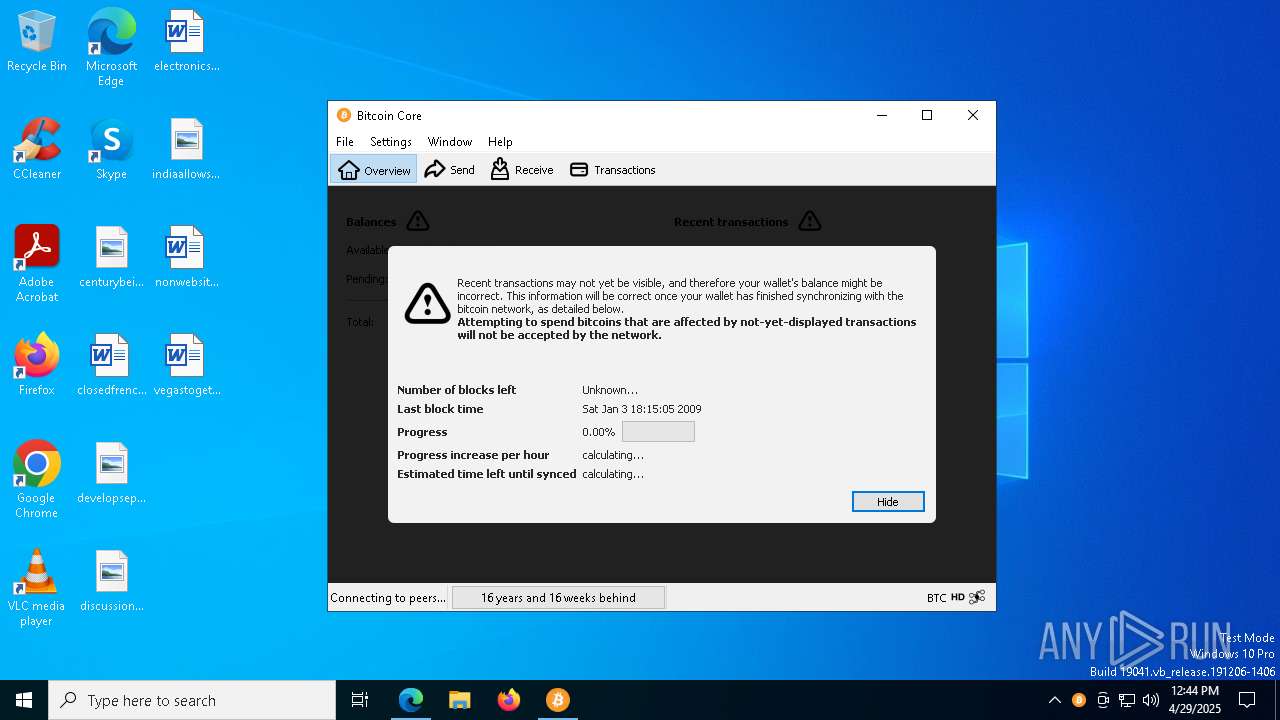The image size is (1280, 720).
Task: Click the Bitcoin icon in system tray
Action: (1078, 700)
